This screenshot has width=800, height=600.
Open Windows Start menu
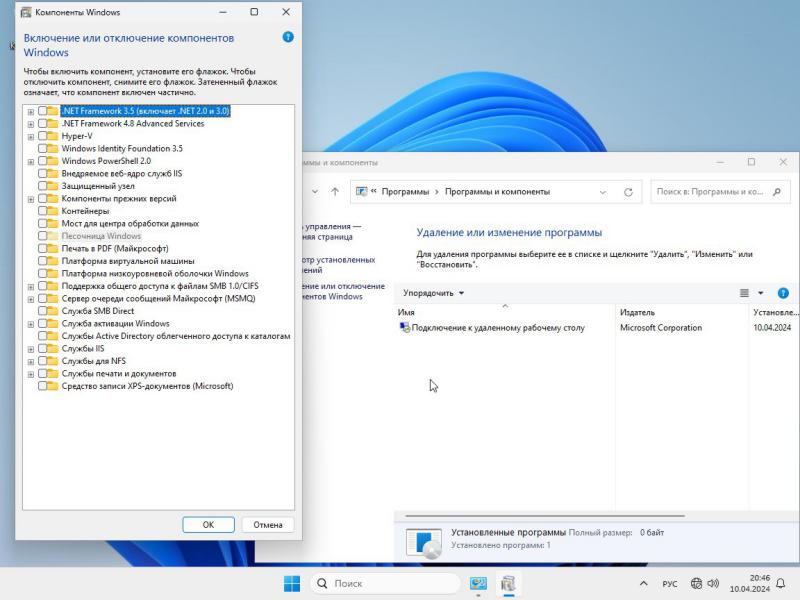click(292, 584)
